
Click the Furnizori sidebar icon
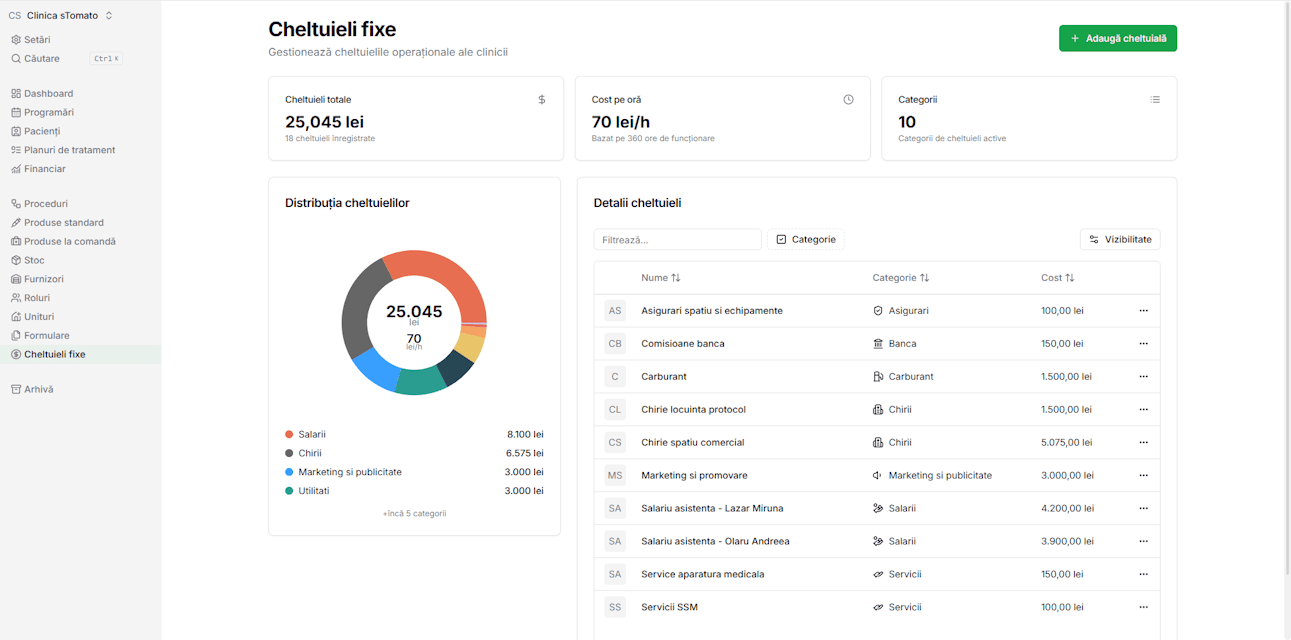click(x=16, y=279)
